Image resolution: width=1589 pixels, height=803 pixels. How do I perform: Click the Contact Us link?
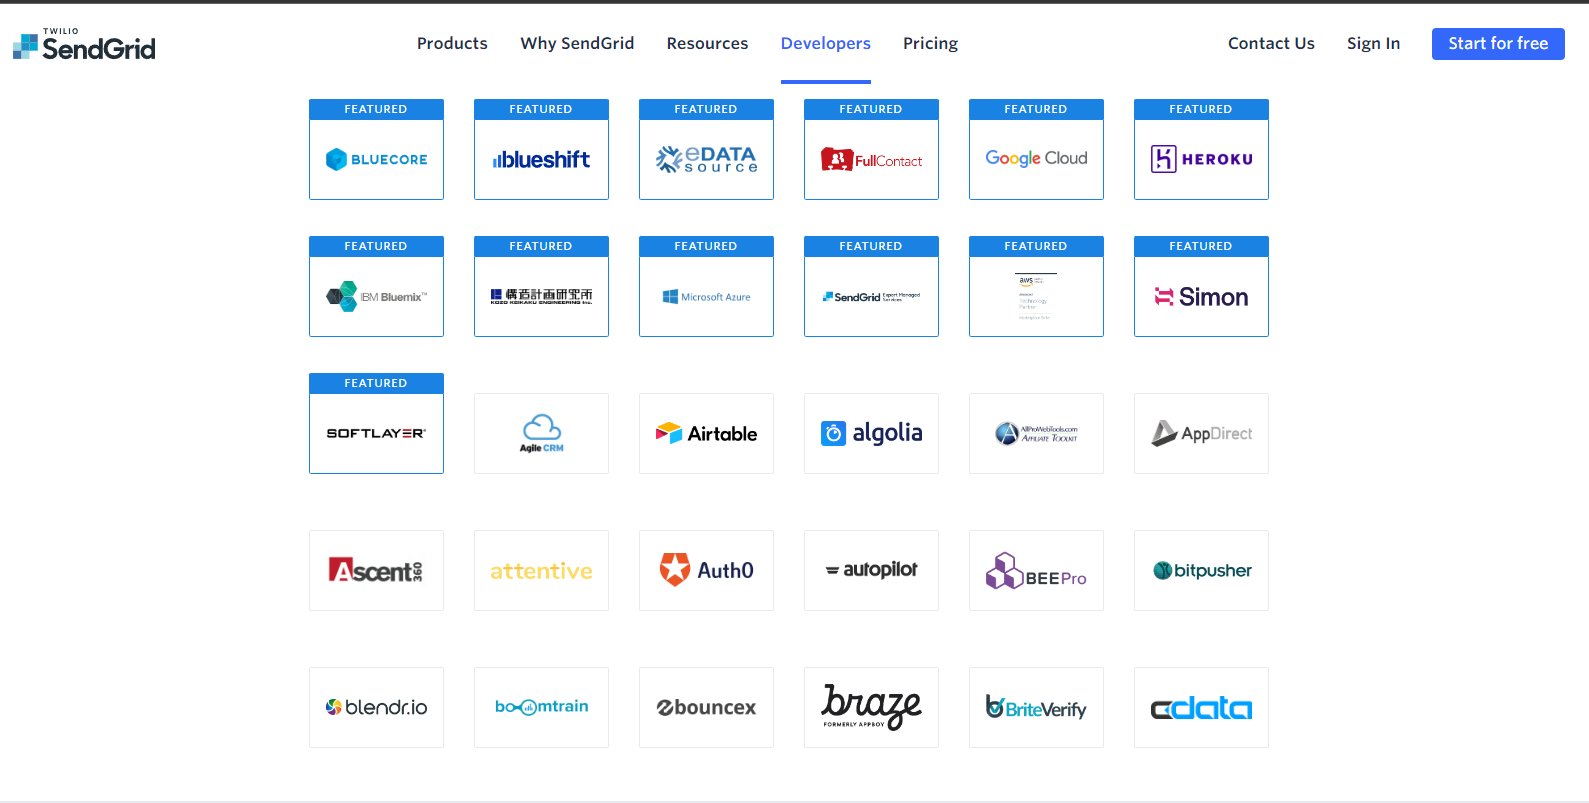point(1271,43)
